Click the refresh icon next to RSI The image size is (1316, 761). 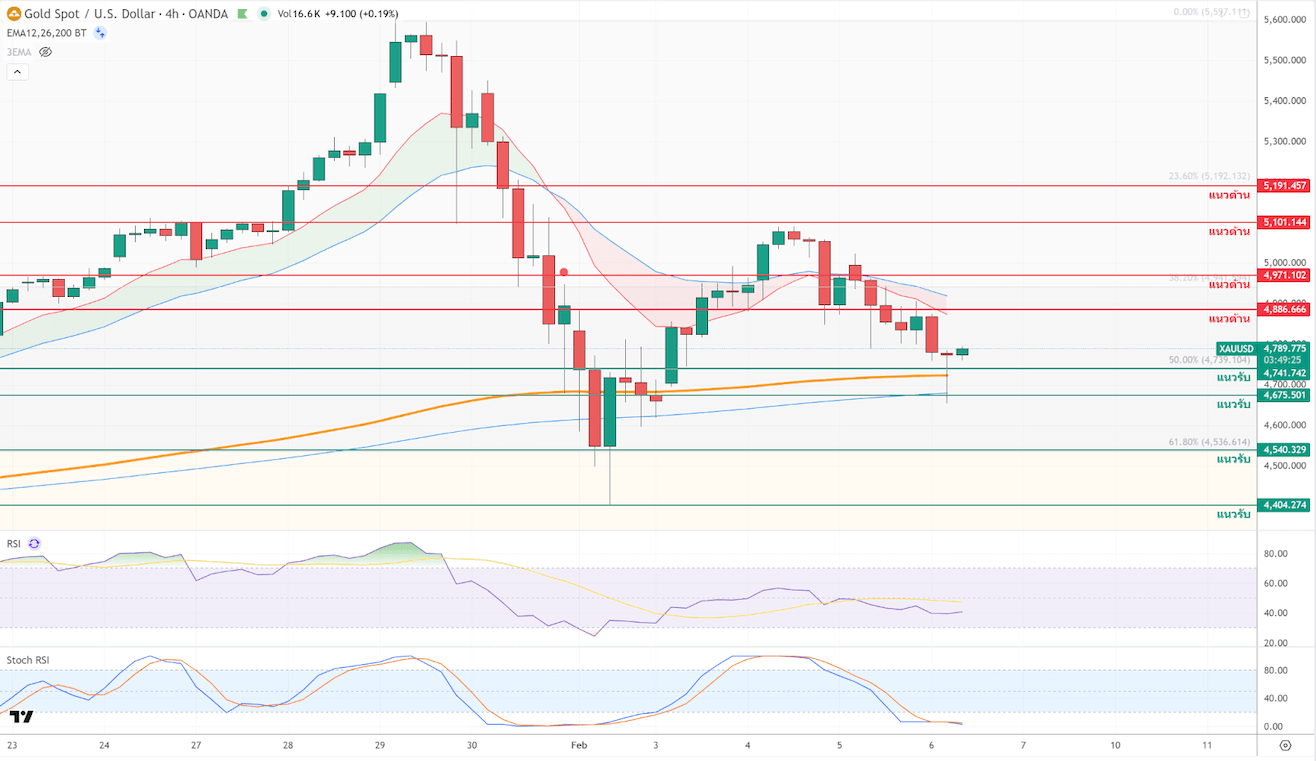point(35,544)
